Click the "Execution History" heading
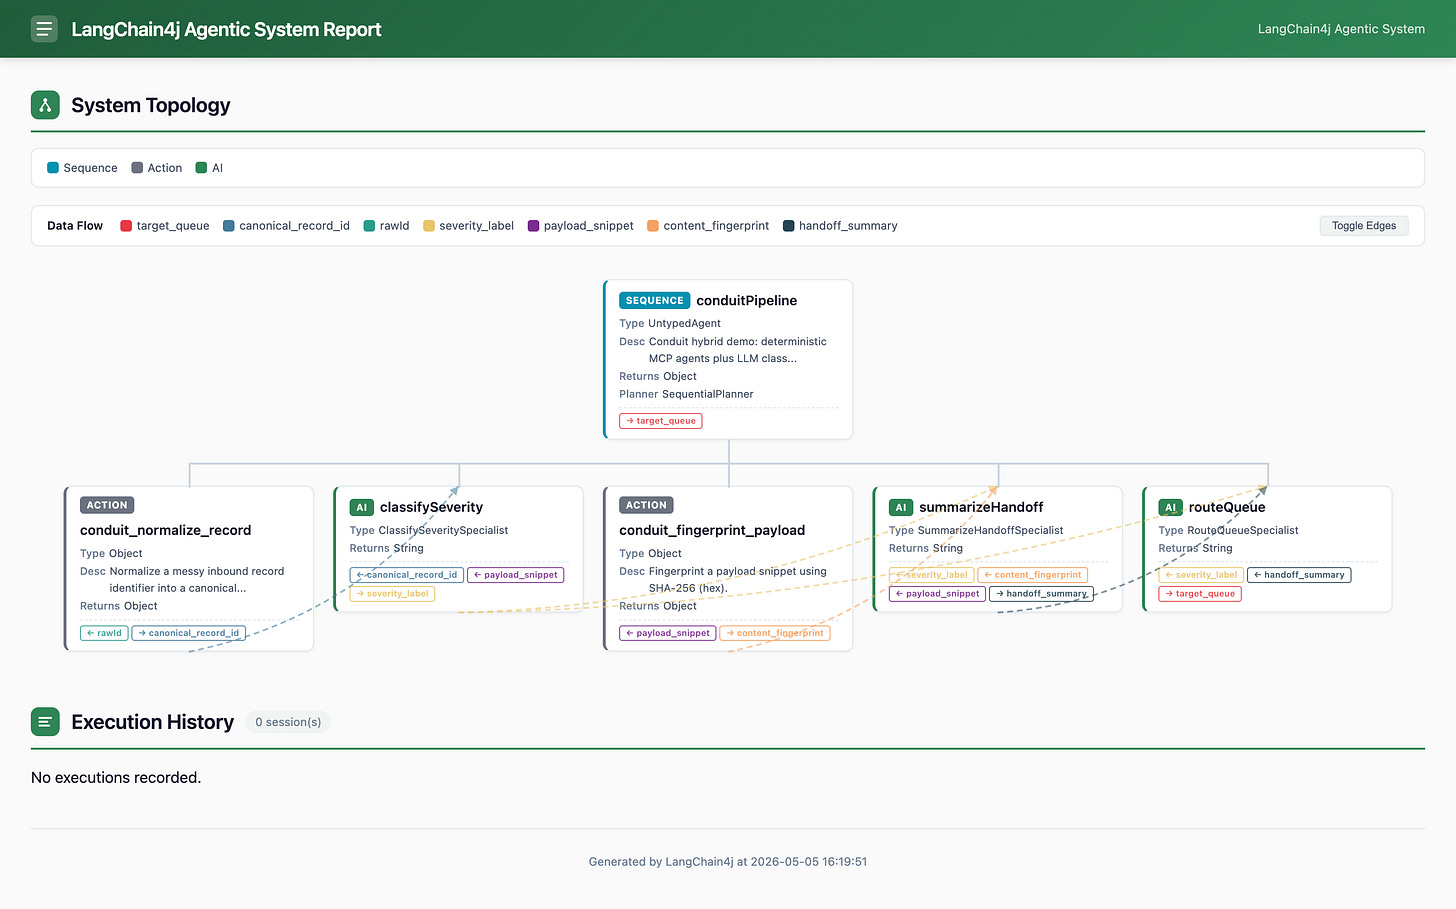Screen dimensions: 1456x909 click(x=153, y=722)
